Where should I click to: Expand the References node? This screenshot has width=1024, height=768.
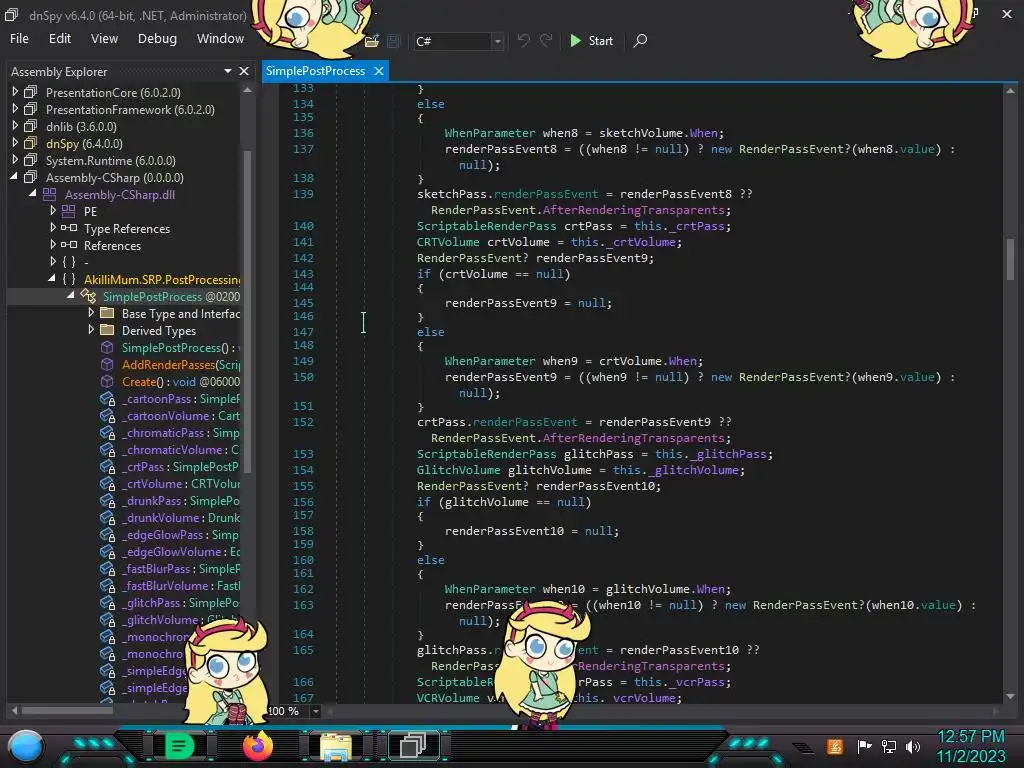coord(53,245)
